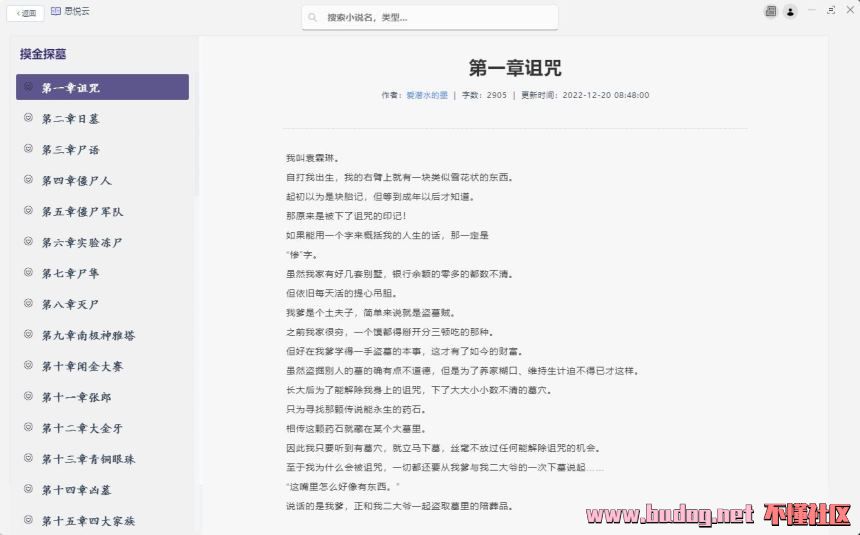Click the icon beside 第七章尸隼
The width and height of the screenshot is (860, 535).
[29, 272]
